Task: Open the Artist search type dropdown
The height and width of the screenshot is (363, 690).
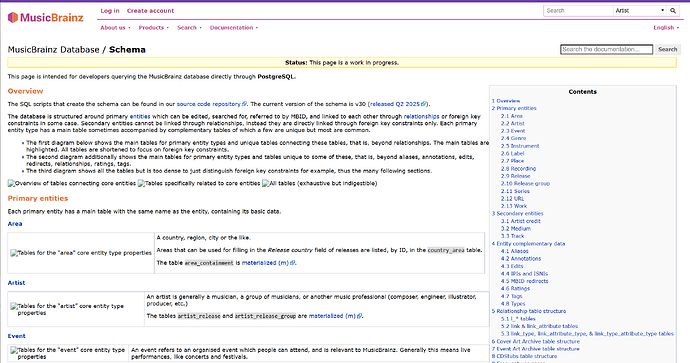Action: click(640, 11)
